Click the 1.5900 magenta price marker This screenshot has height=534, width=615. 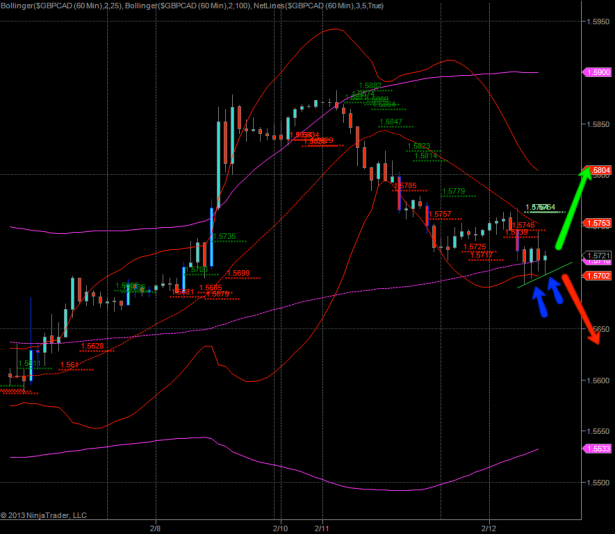point(597,73)
